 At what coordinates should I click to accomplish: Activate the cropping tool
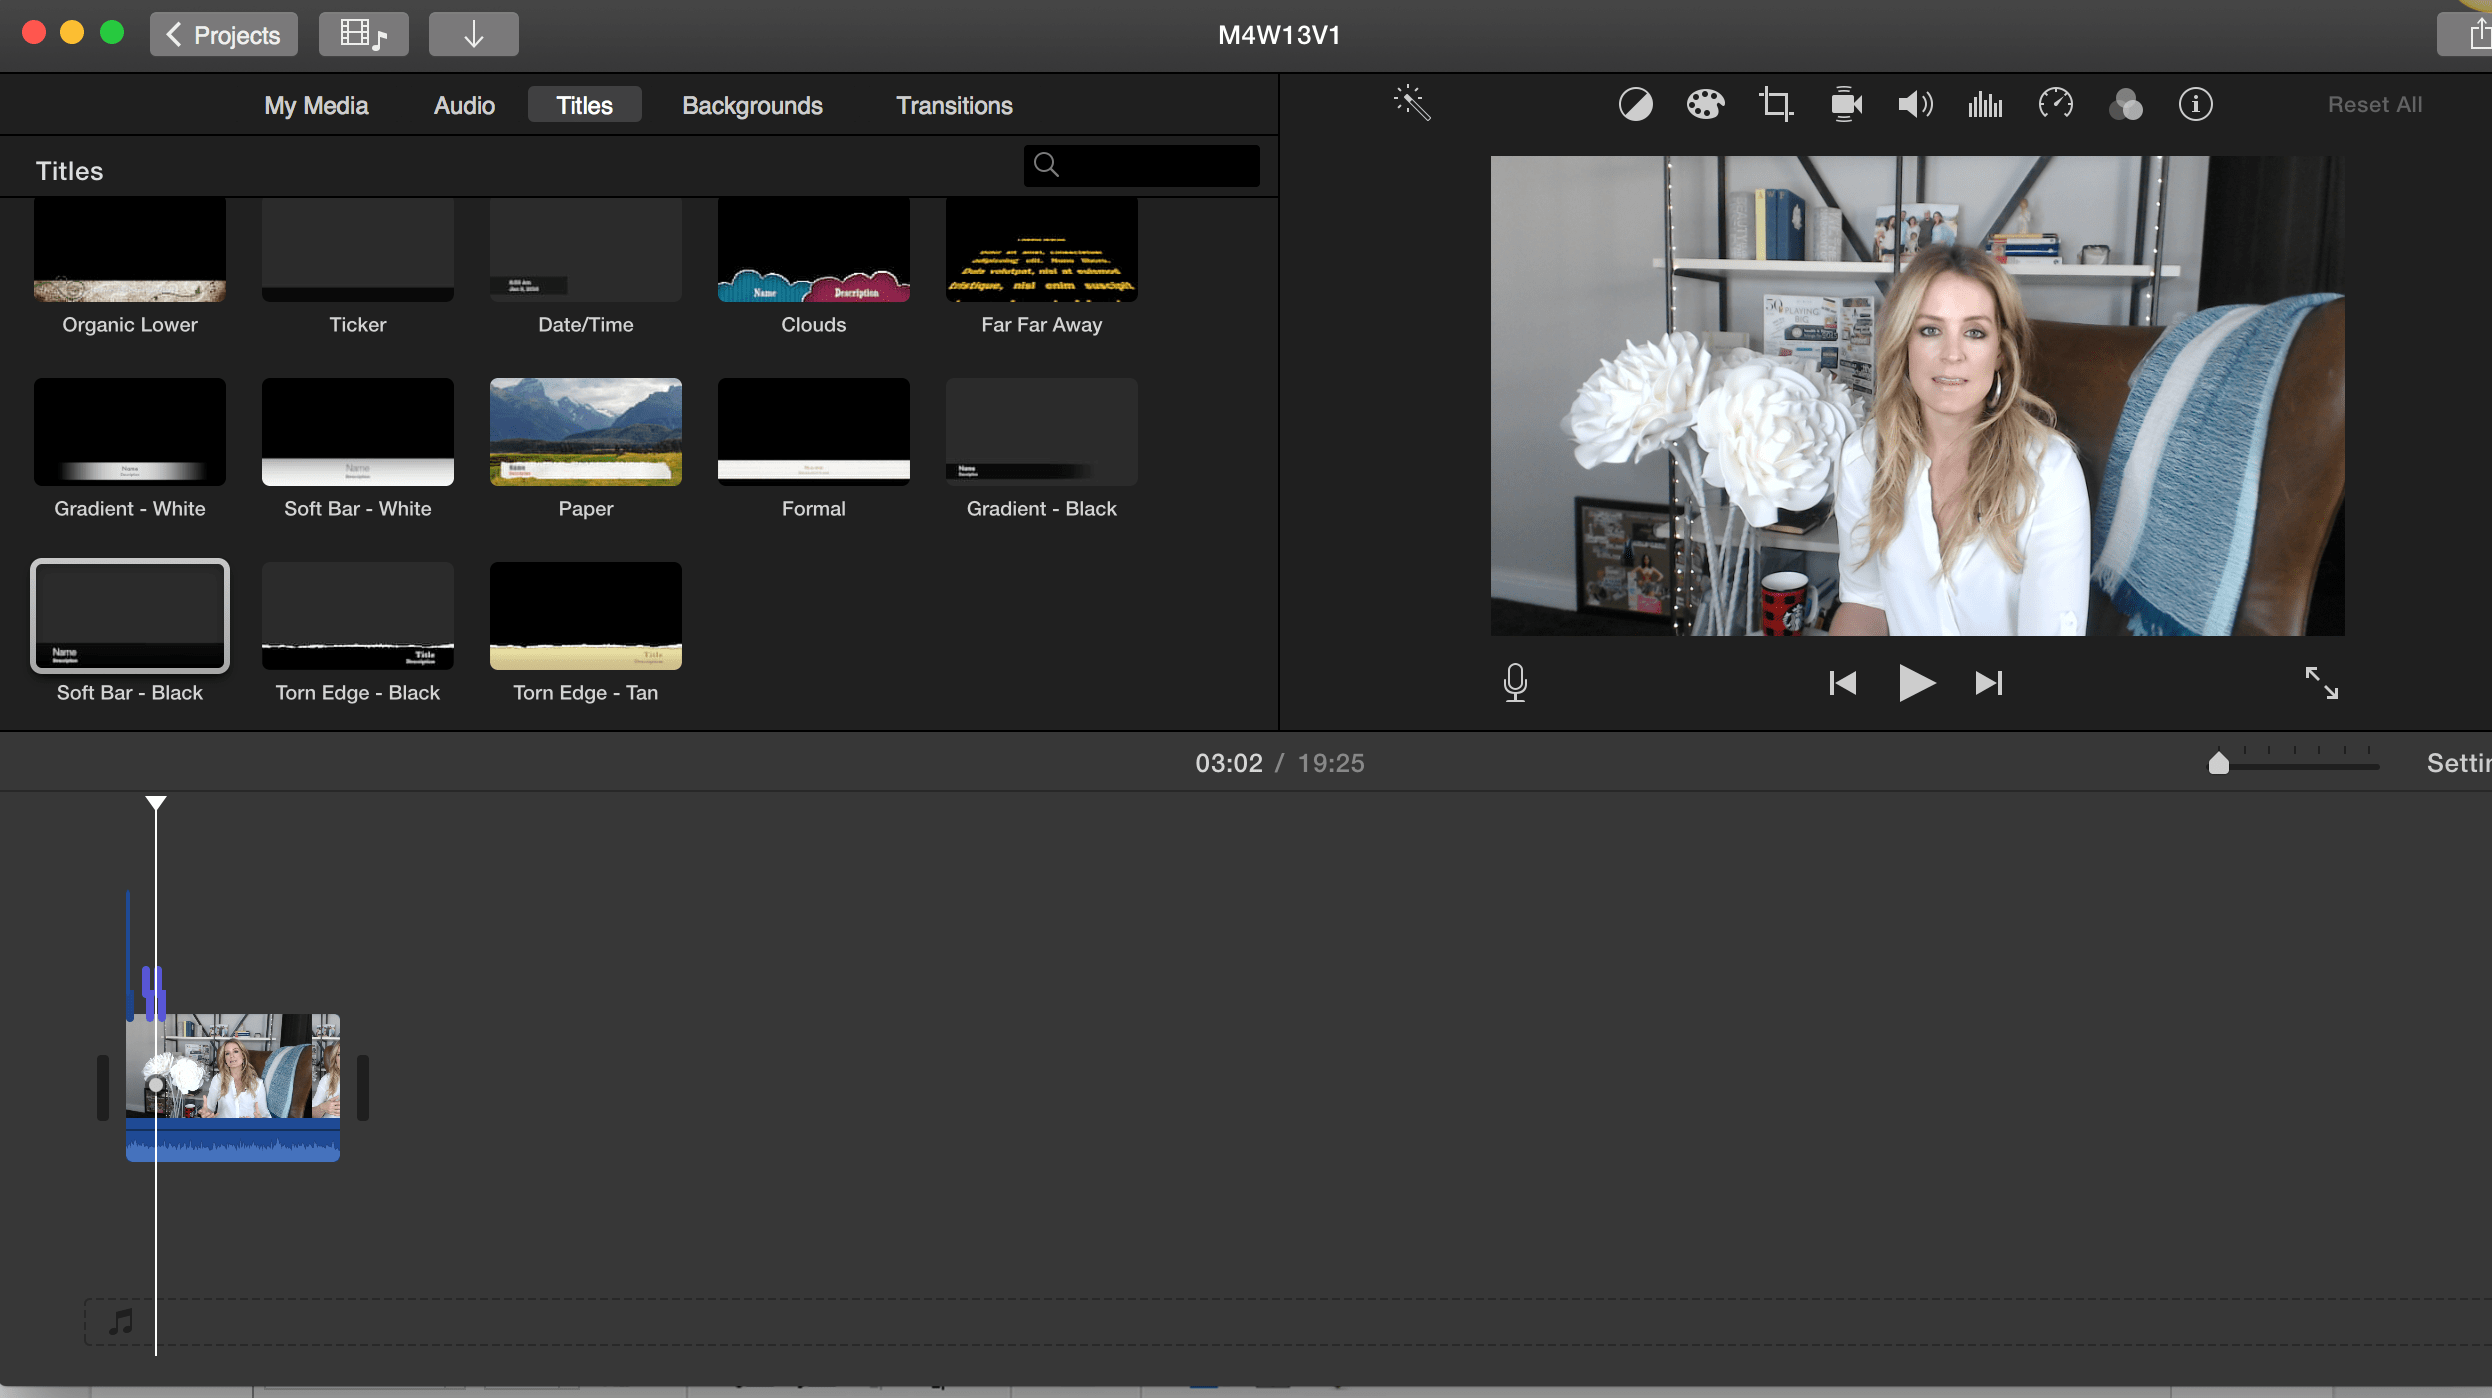click(1777, 103)
